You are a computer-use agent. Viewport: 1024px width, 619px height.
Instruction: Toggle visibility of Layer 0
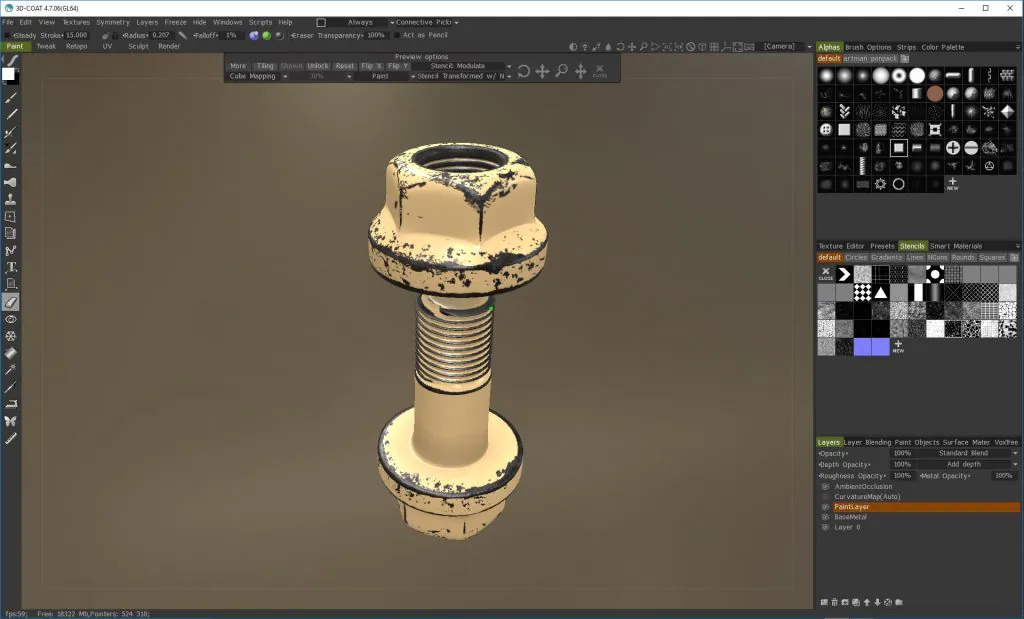pos(825,527)
